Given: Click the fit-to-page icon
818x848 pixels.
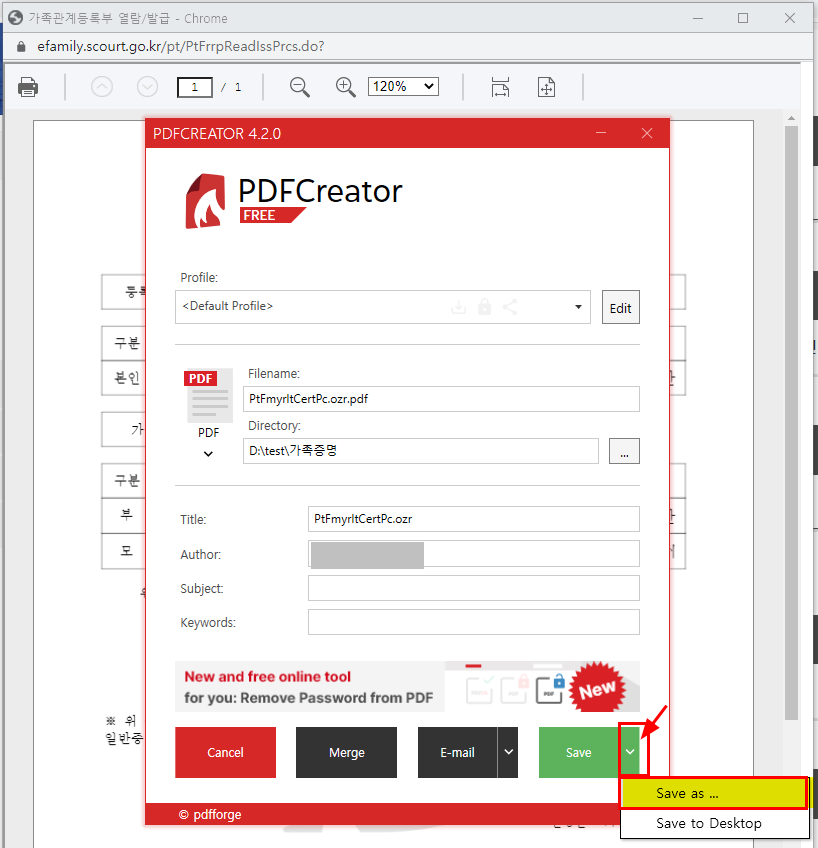Looking at the screenshot, I should pos(547,87).
